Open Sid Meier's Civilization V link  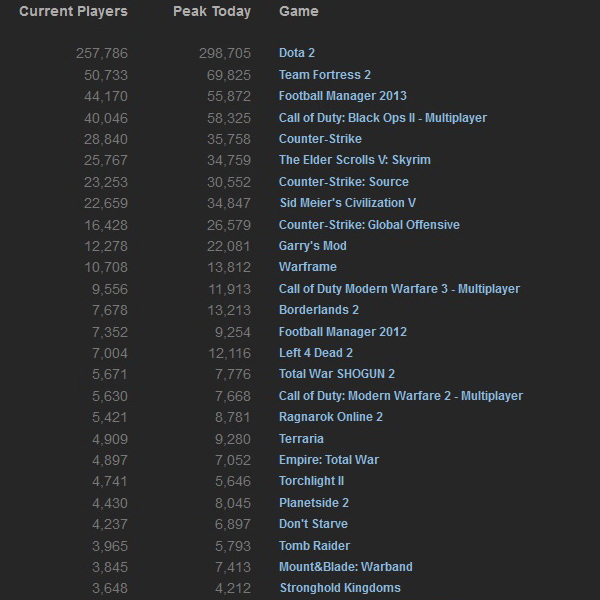347,203
